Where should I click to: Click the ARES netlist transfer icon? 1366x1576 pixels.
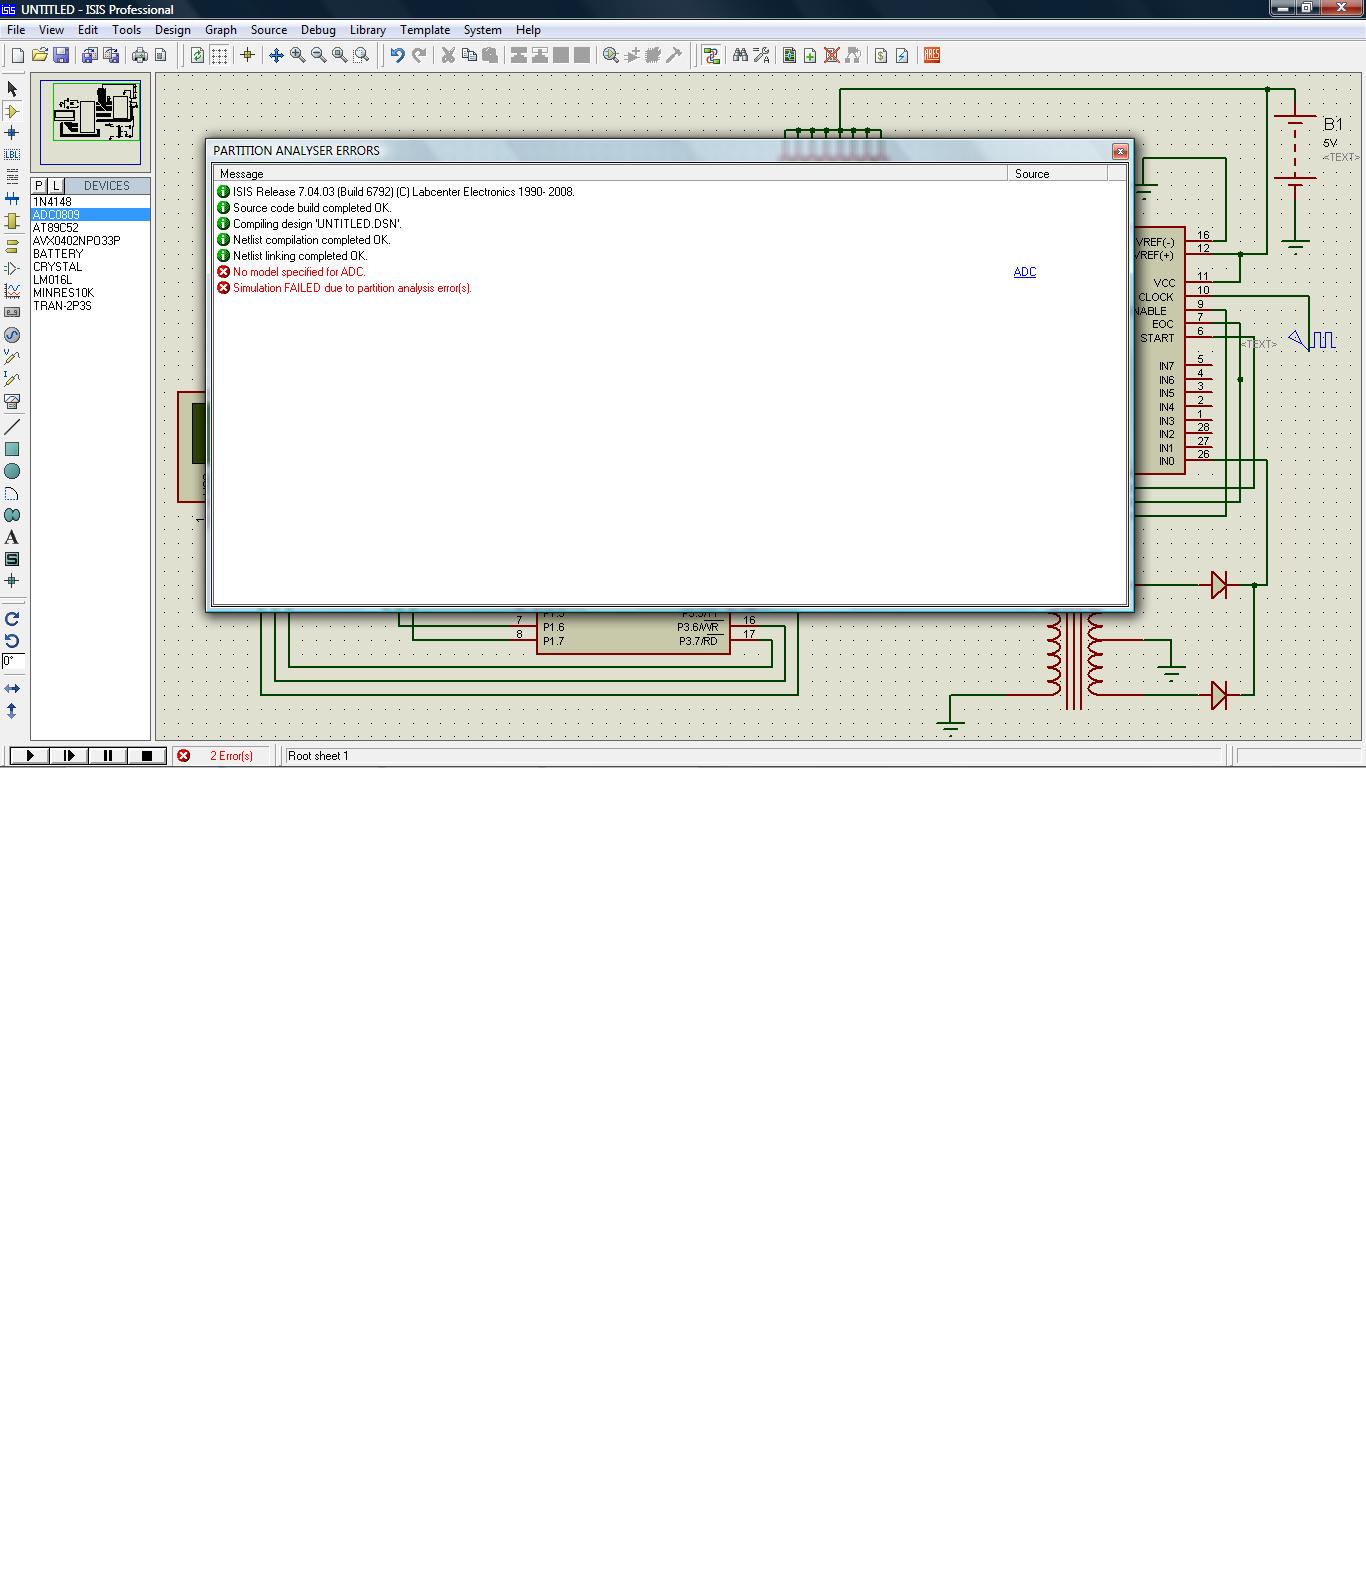(931, 56)
